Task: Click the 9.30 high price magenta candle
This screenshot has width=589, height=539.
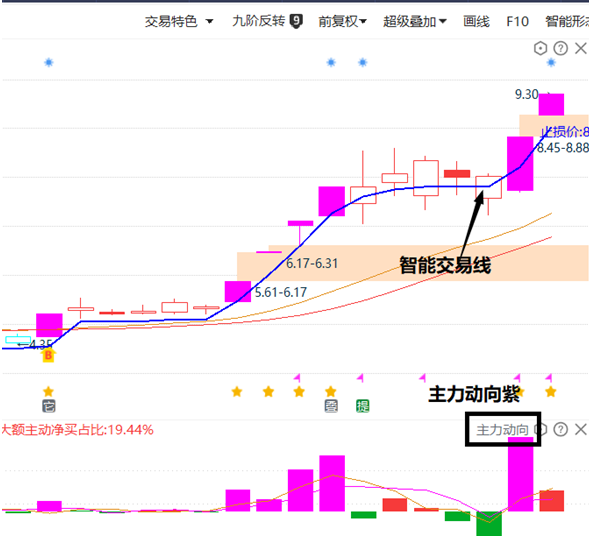Action: pos(551,104)
